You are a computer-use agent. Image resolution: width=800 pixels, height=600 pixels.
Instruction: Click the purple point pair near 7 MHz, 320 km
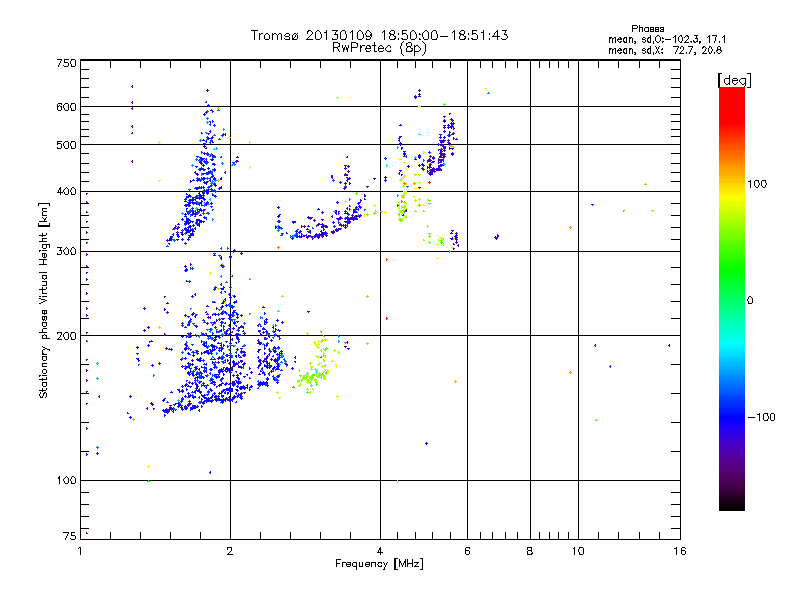click(x=496, y=237)
